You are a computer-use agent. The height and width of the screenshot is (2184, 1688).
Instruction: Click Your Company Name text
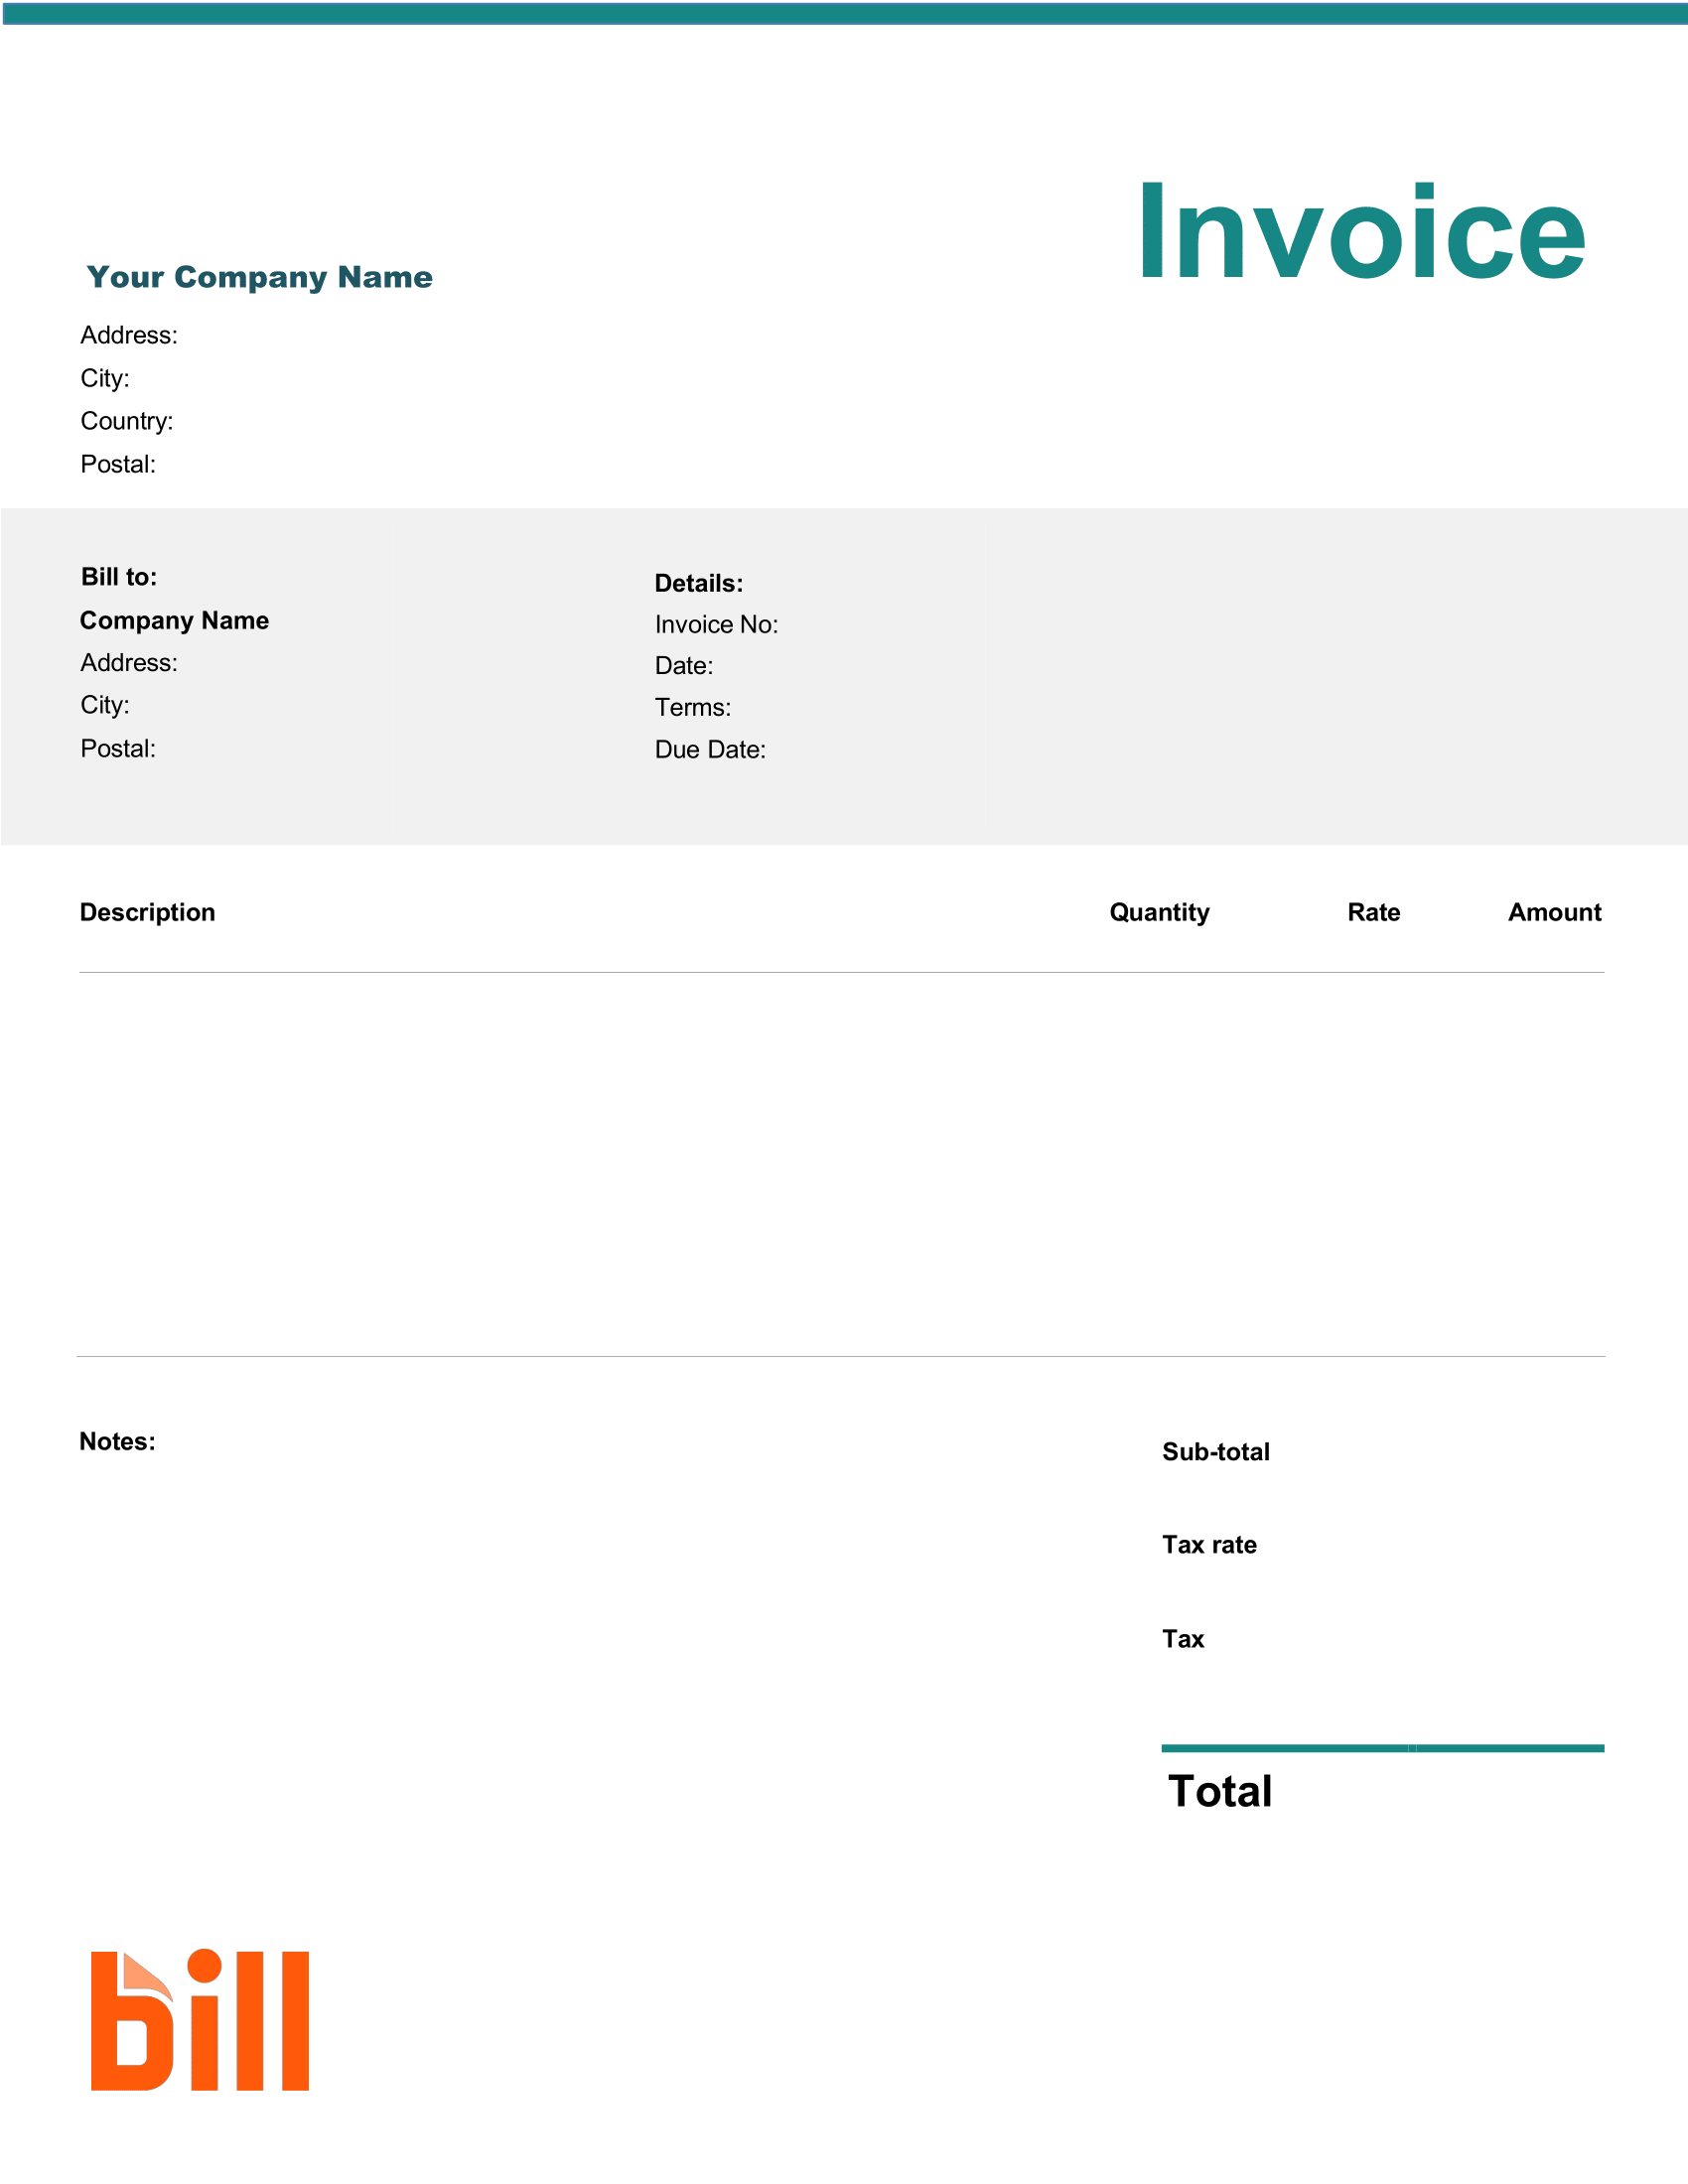point(259,279)
